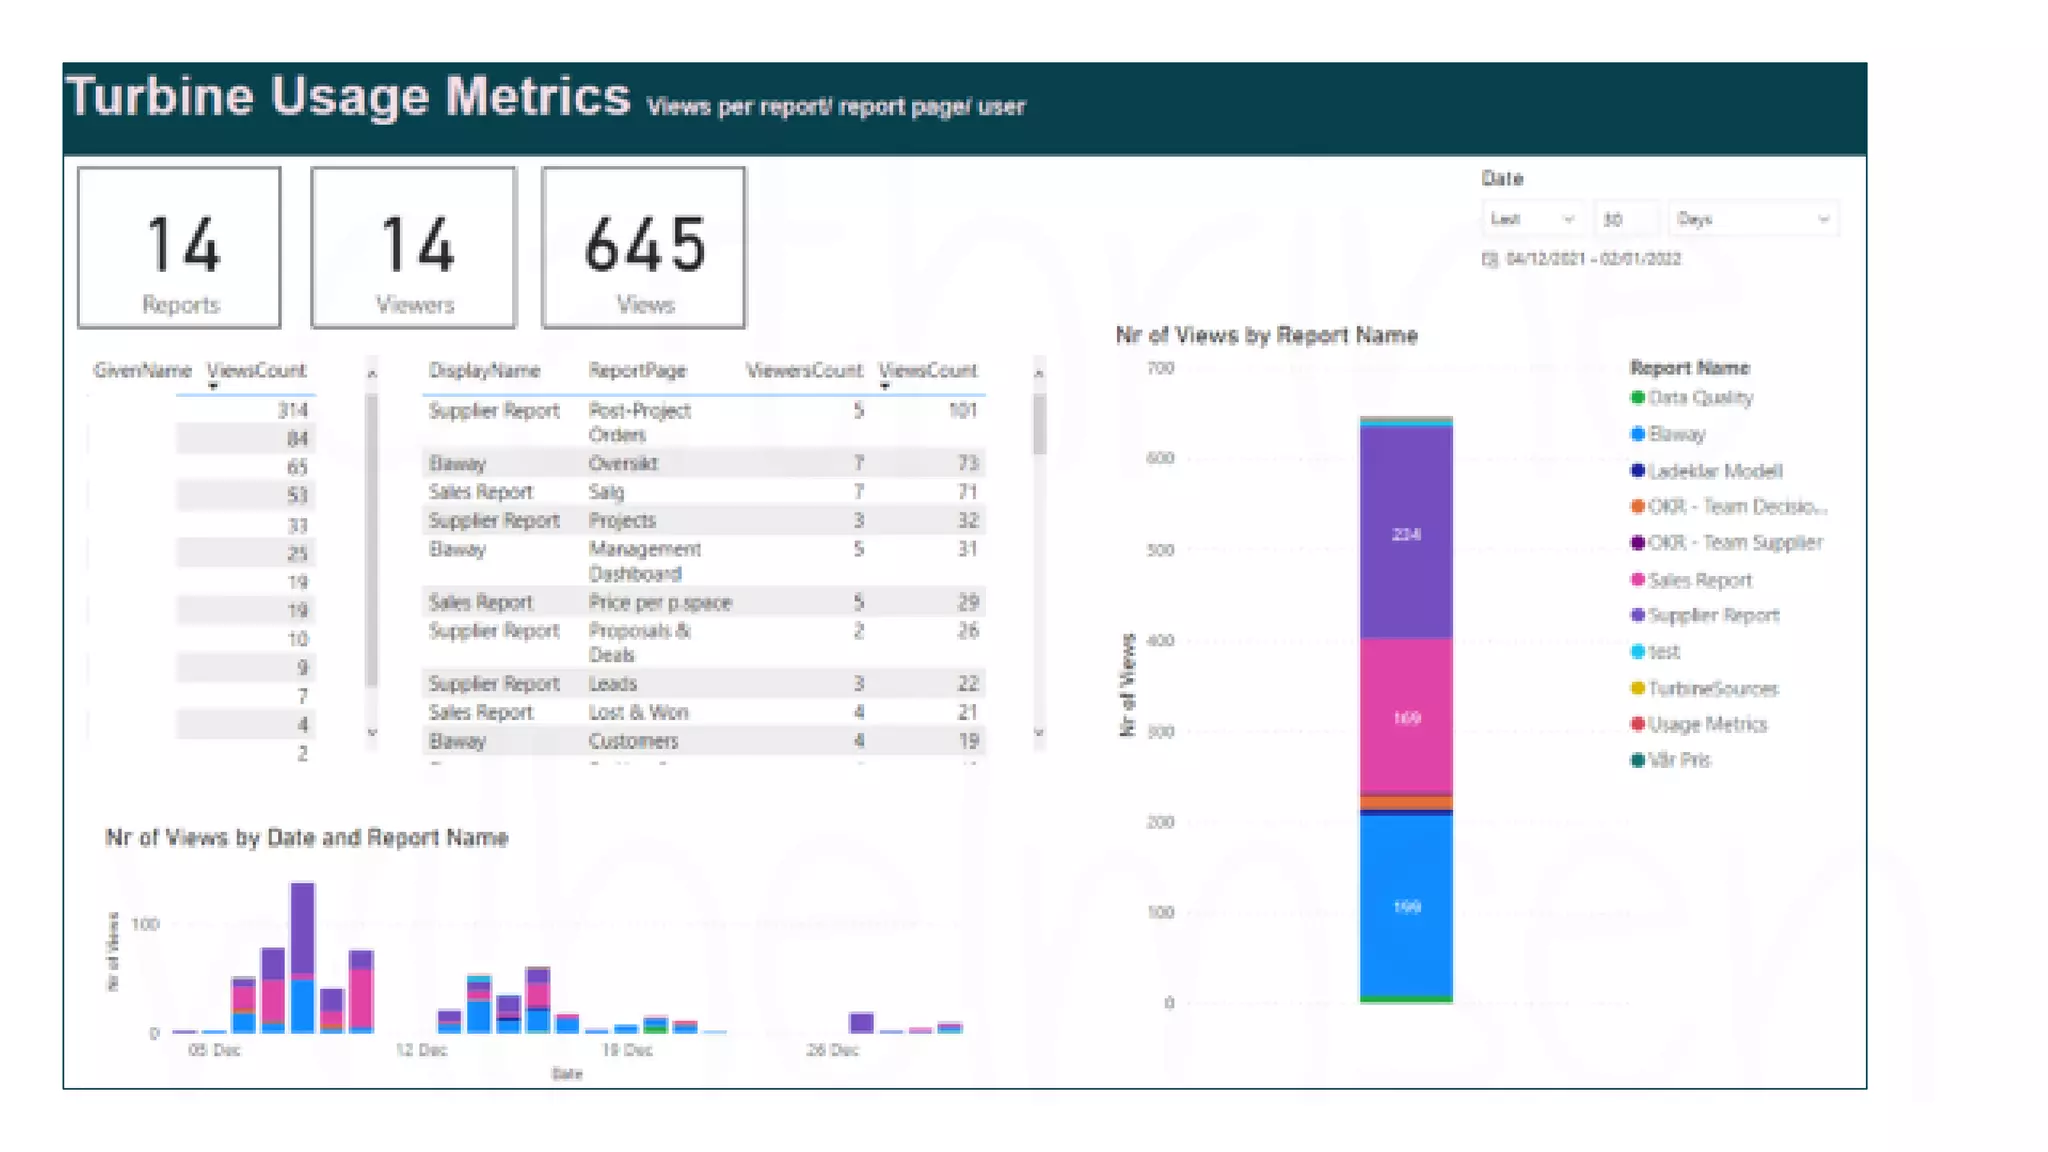Toggle the Data Quality legend marker
This screenshot has height=1152, width=2048.
click(x=1638, y=398)
